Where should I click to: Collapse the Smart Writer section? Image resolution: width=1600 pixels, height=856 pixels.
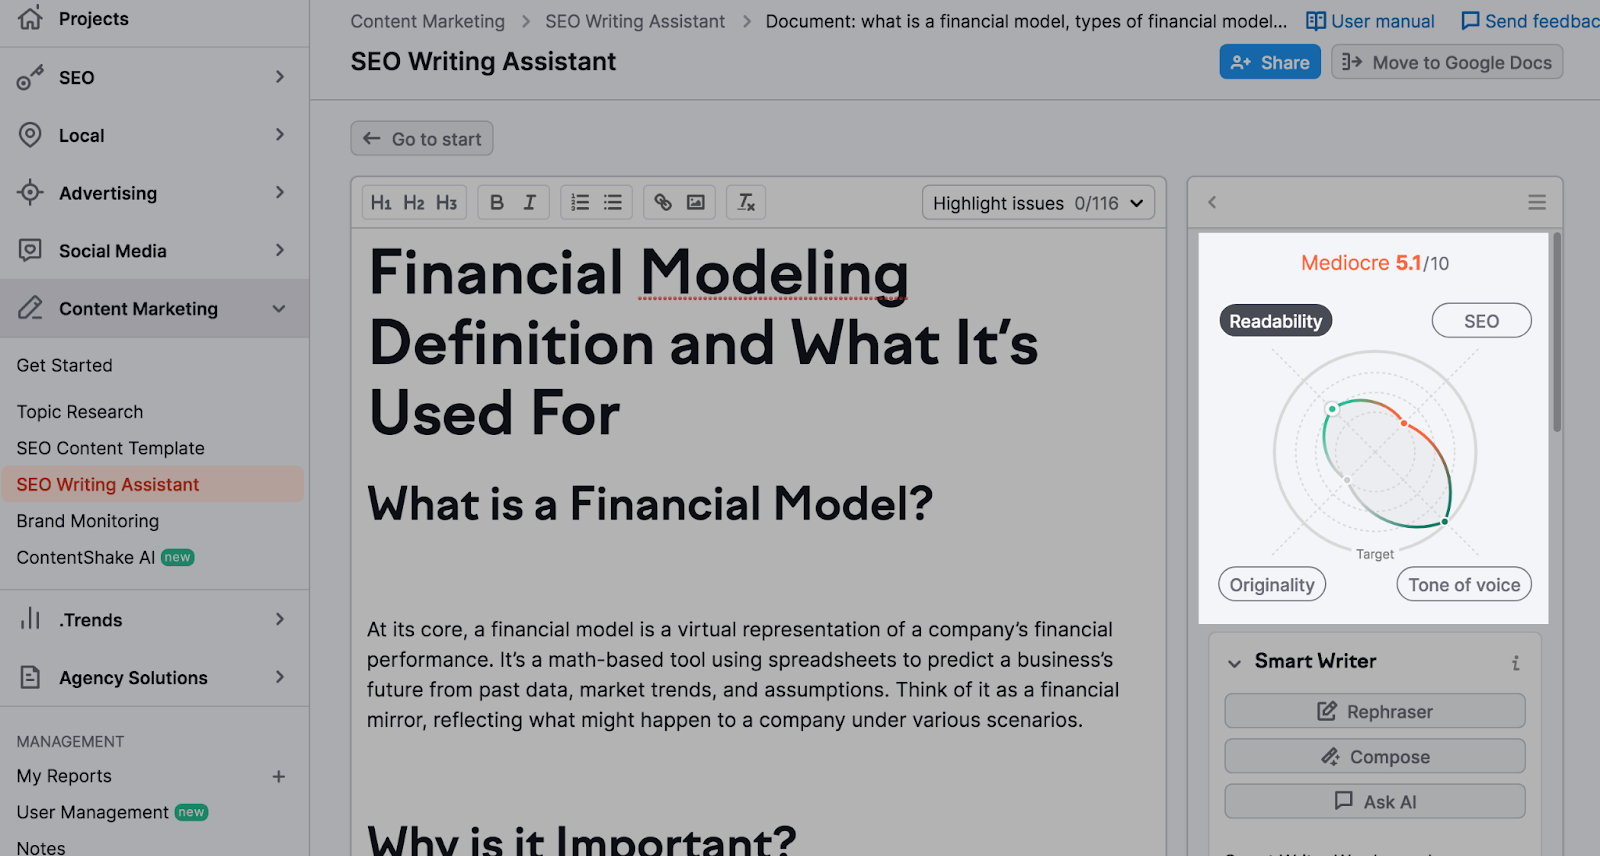[1235, 663]
